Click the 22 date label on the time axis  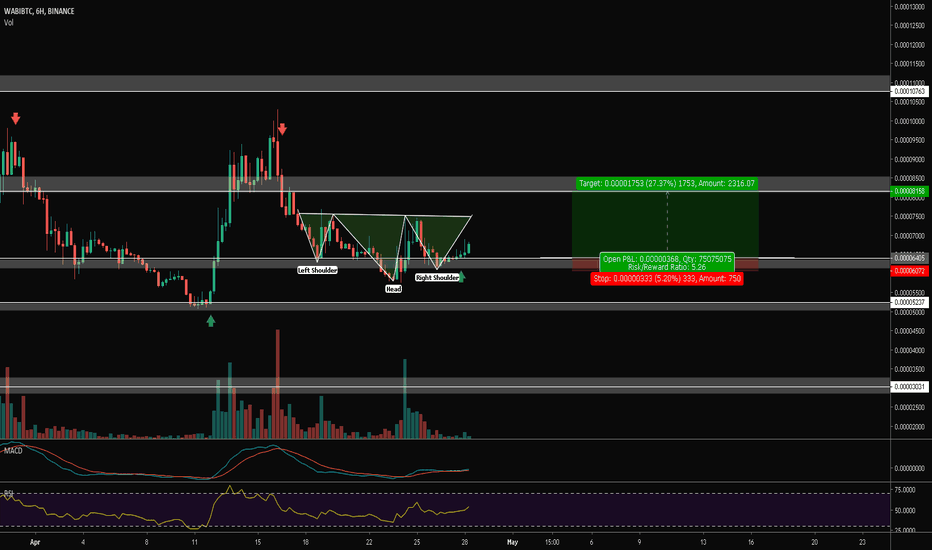pyautogui.click(x=369, y=542)
